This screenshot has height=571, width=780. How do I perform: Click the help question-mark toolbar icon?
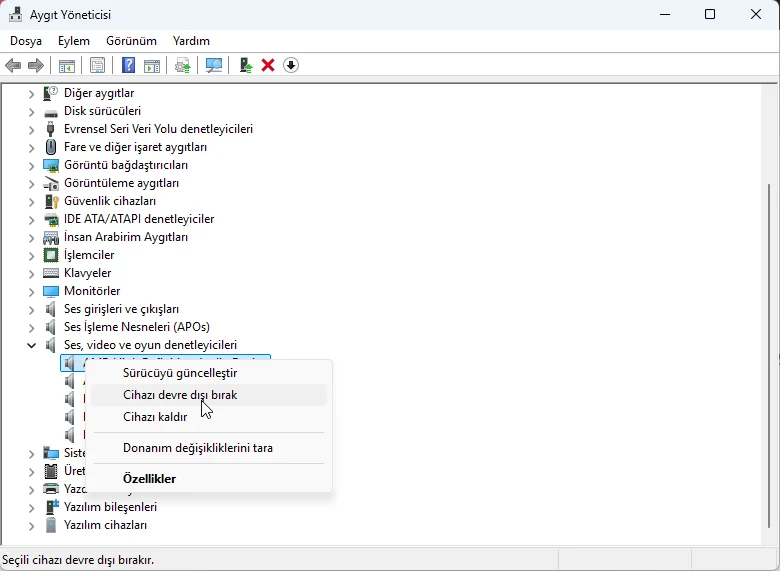pos(128,65)
